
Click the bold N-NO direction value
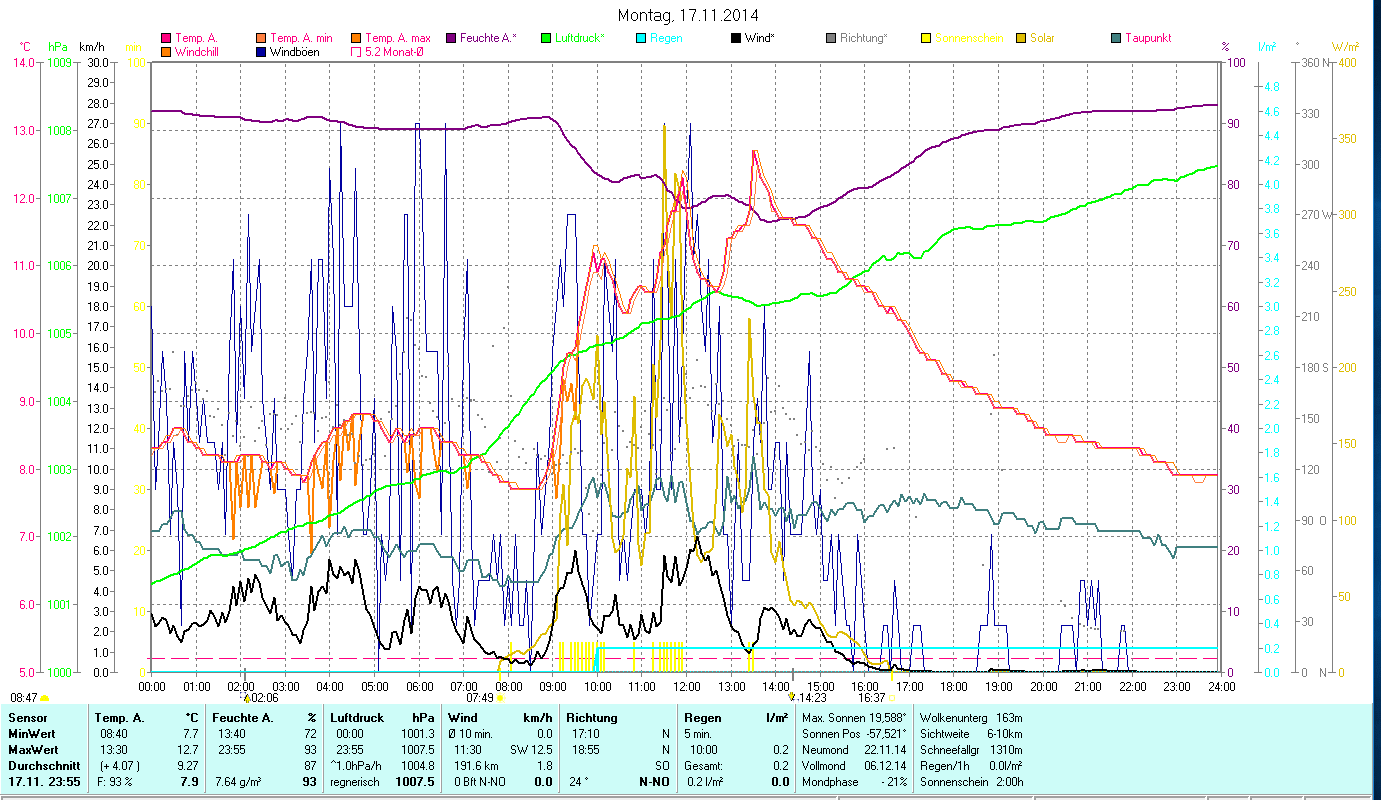[654, 781]
